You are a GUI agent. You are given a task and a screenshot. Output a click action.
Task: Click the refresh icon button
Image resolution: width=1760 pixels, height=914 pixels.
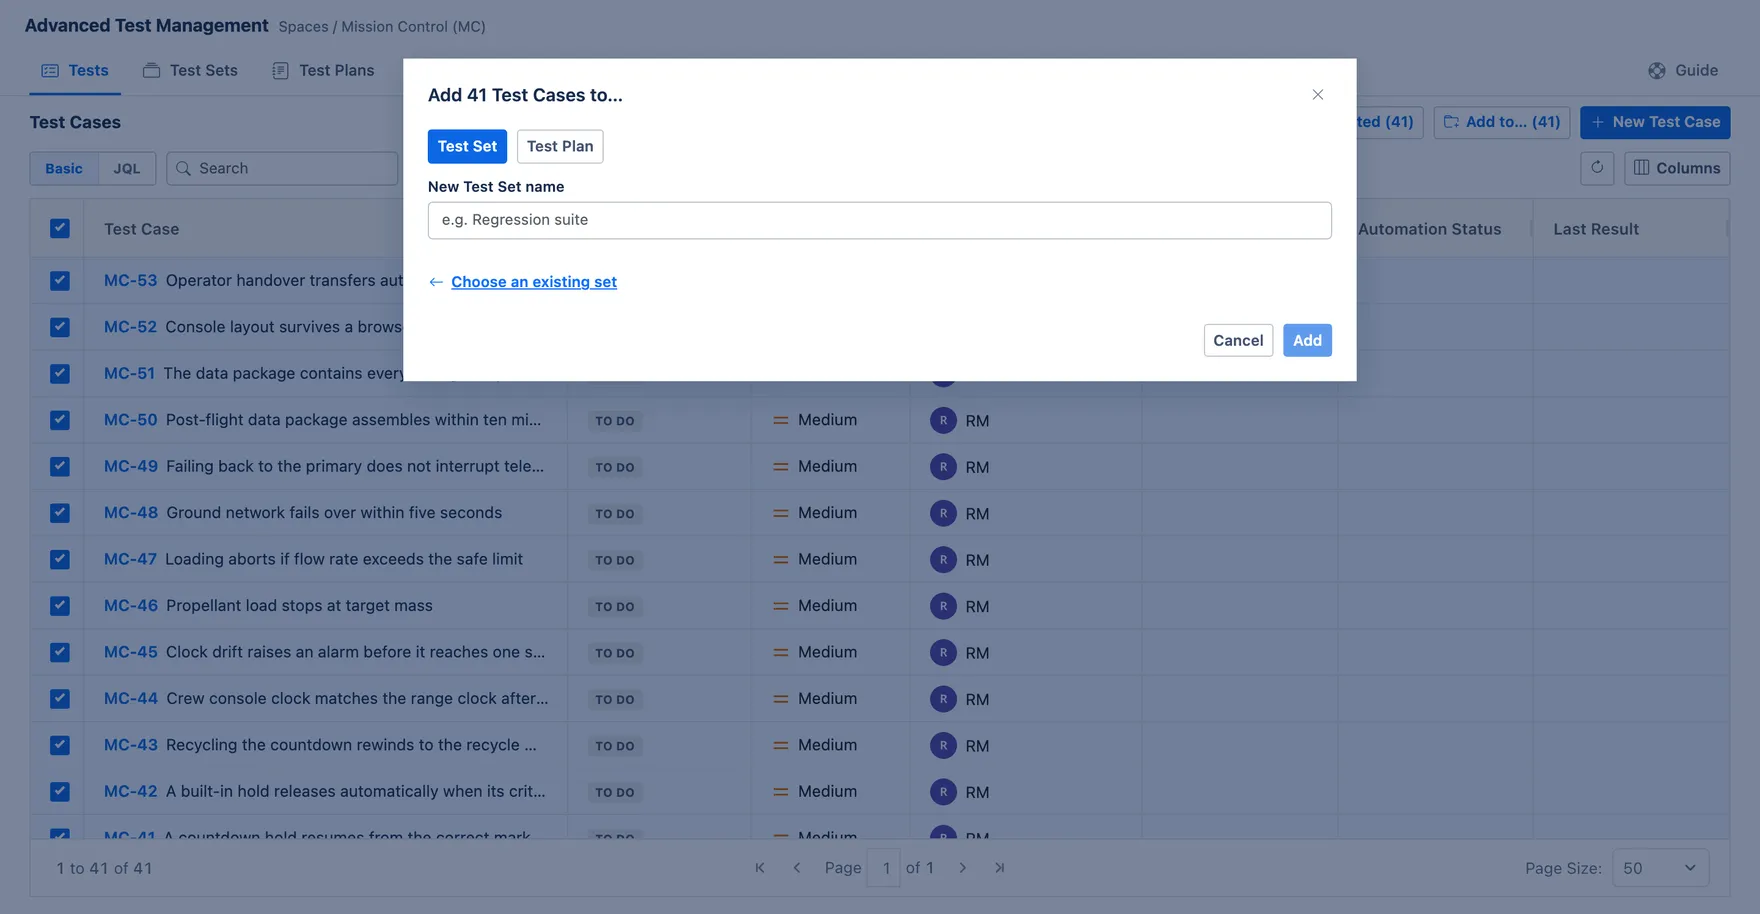[1597, 168]
